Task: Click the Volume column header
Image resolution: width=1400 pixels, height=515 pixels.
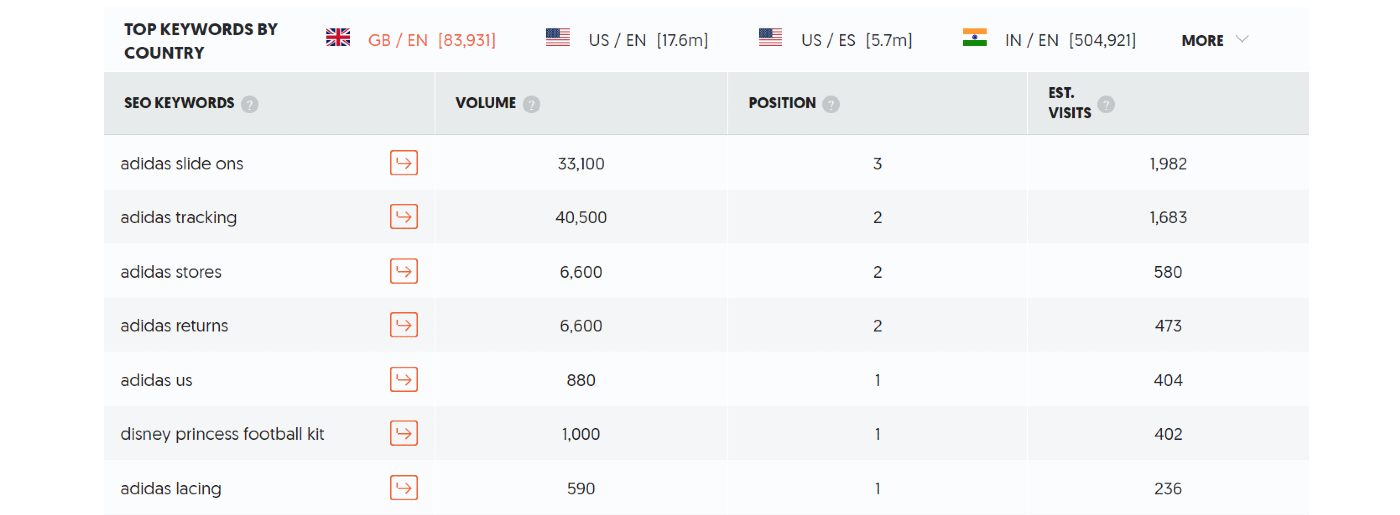Action: click(485, 103)
